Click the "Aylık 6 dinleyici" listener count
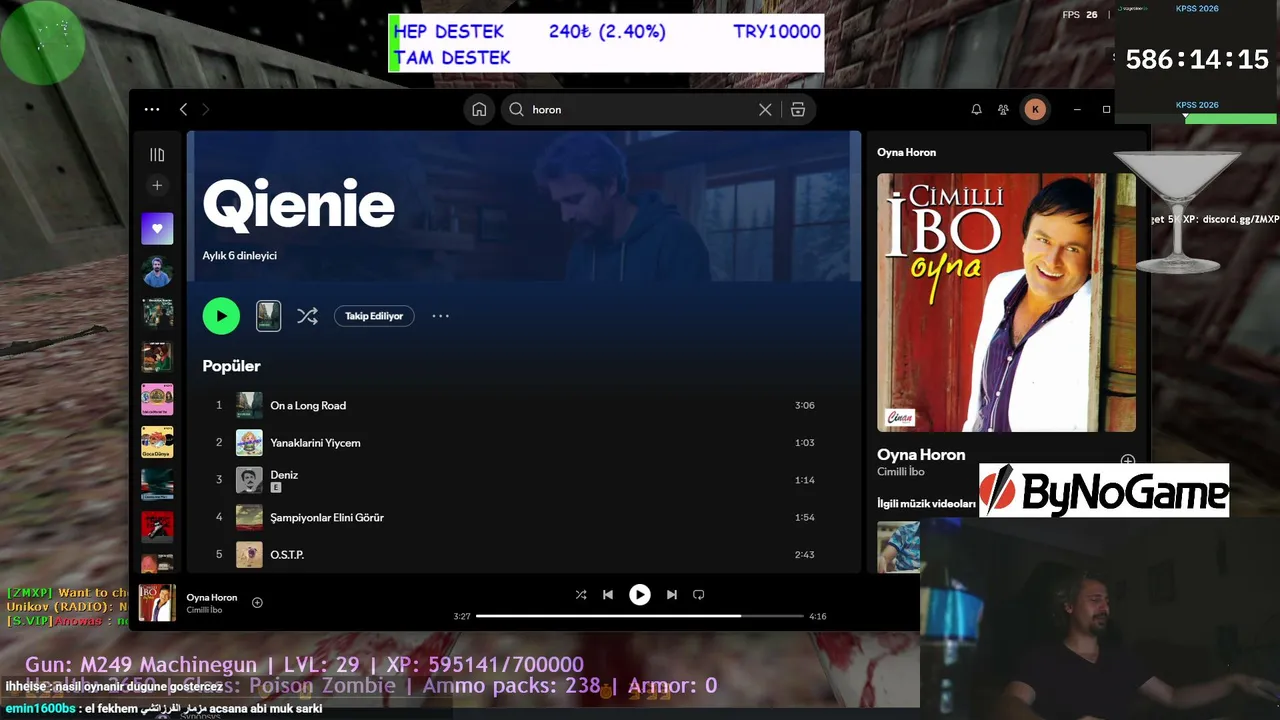The image size is (1280, 720). coord(240,256)
